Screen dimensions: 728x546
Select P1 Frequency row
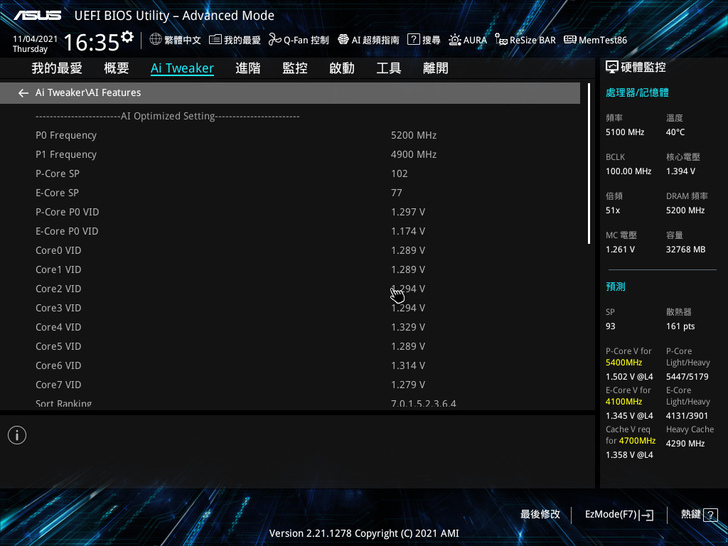290,155
